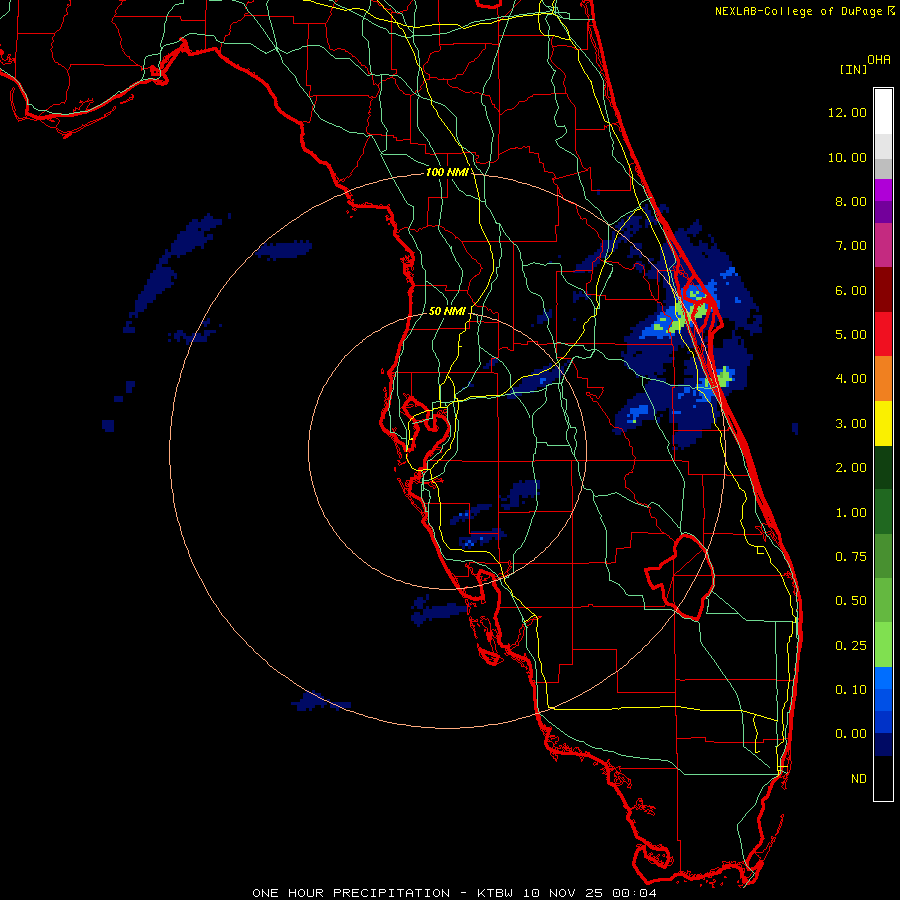The image size is (900, 900).
Task: Click the green 1.00 inch legend swatch
Action: 883,512
